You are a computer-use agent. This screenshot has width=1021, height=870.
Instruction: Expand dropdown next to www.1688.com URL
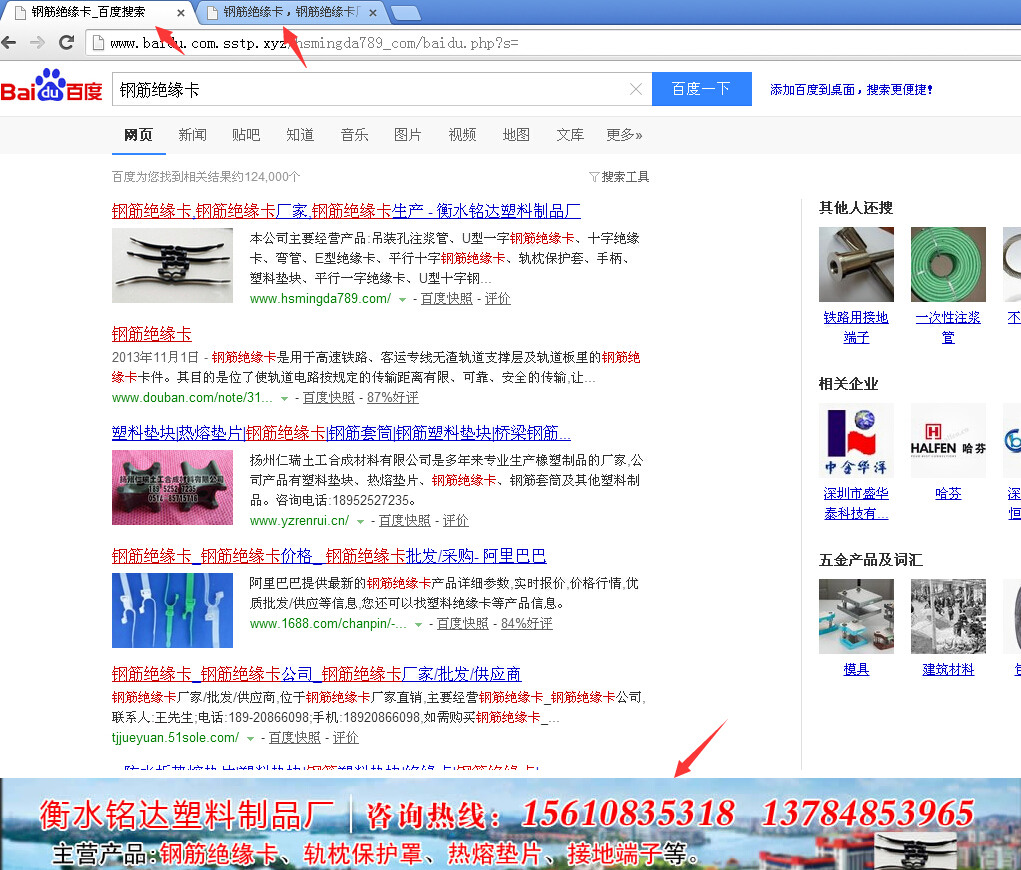pos(419,624)
